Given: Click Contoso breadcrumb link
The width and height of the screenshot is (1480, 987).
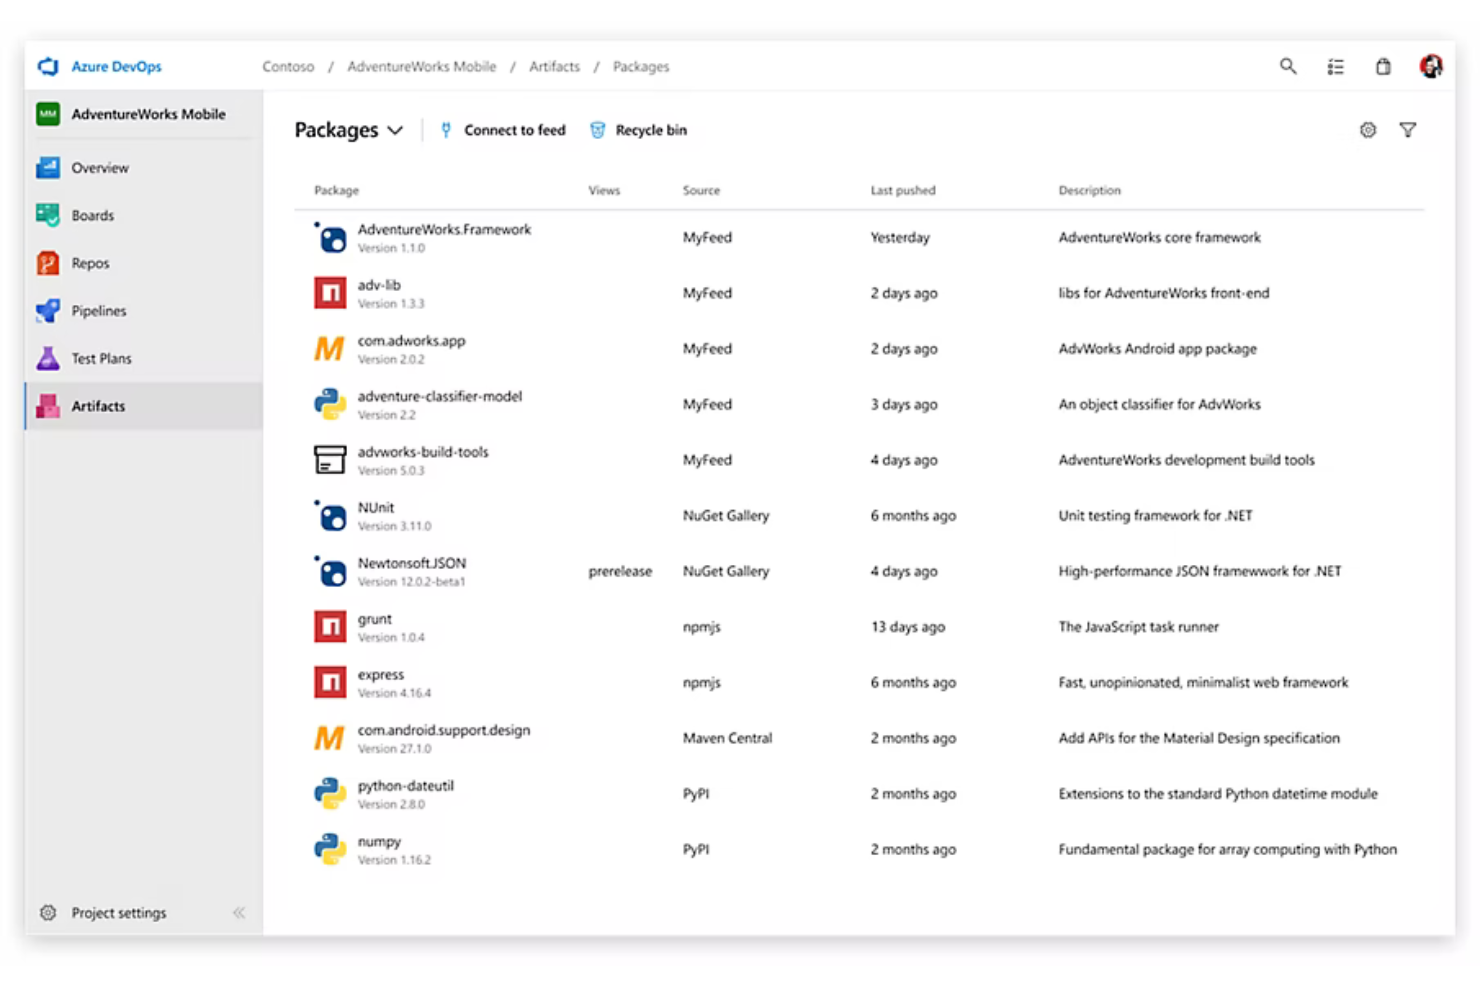Looking at the screenshot, I should point(288,67).
